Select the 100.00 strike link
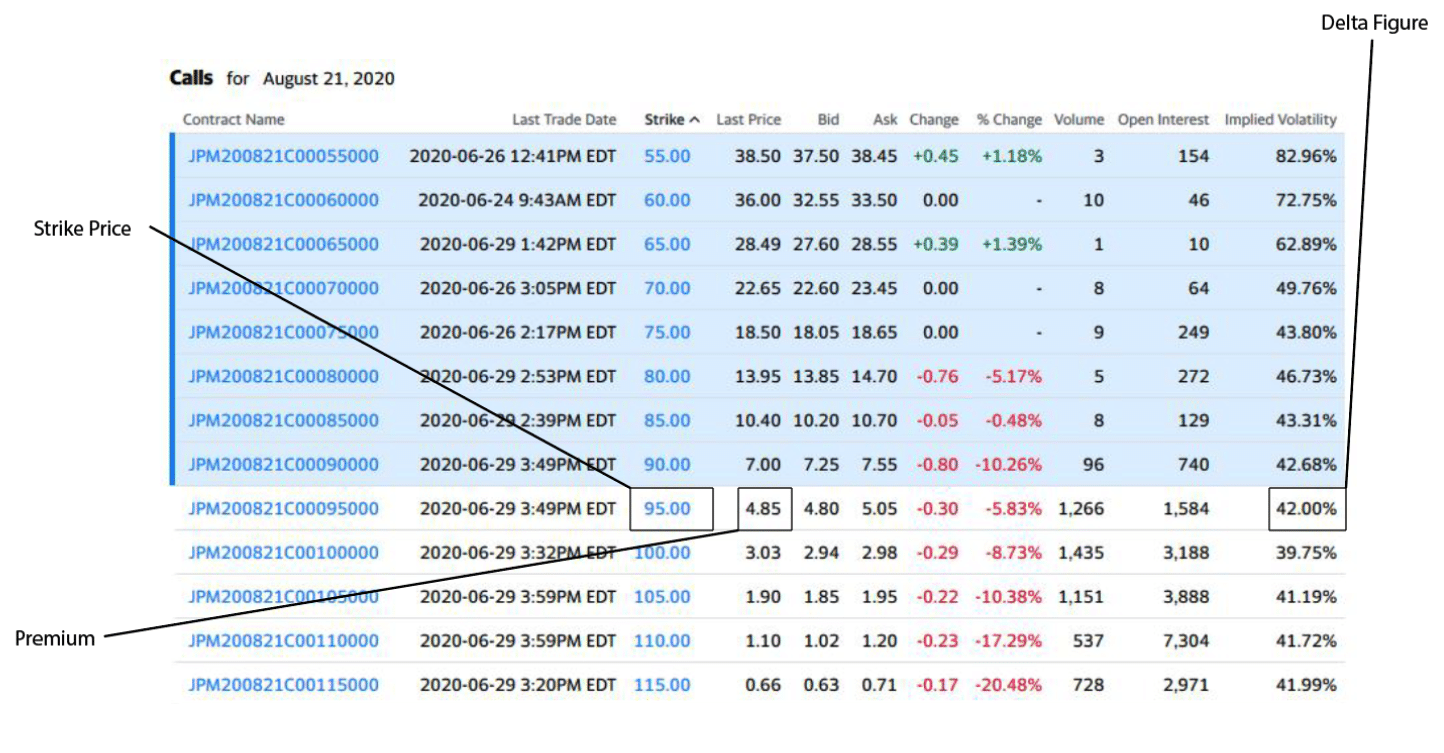Viewport: 1444px width, 753px height. [662, 552]
